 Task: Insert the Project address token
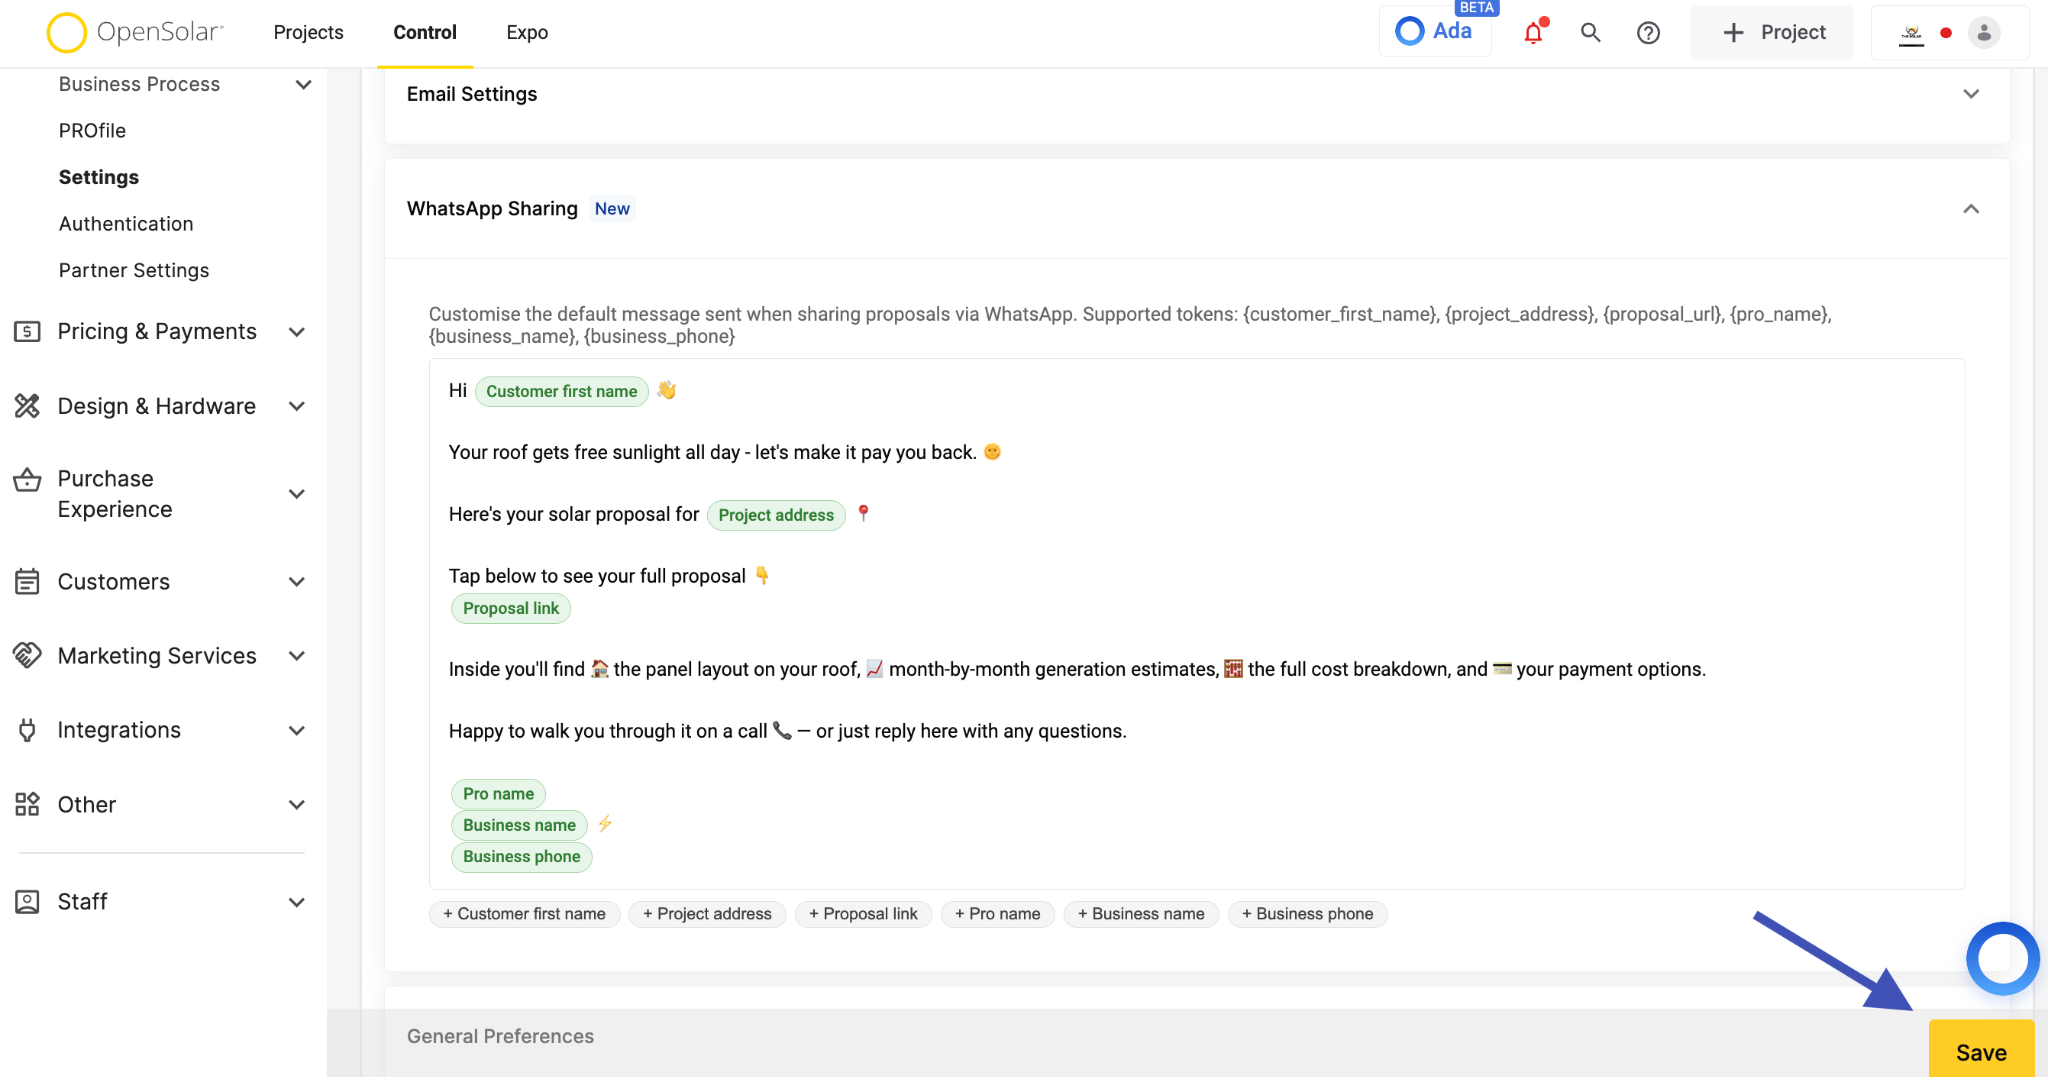[708, 914]
